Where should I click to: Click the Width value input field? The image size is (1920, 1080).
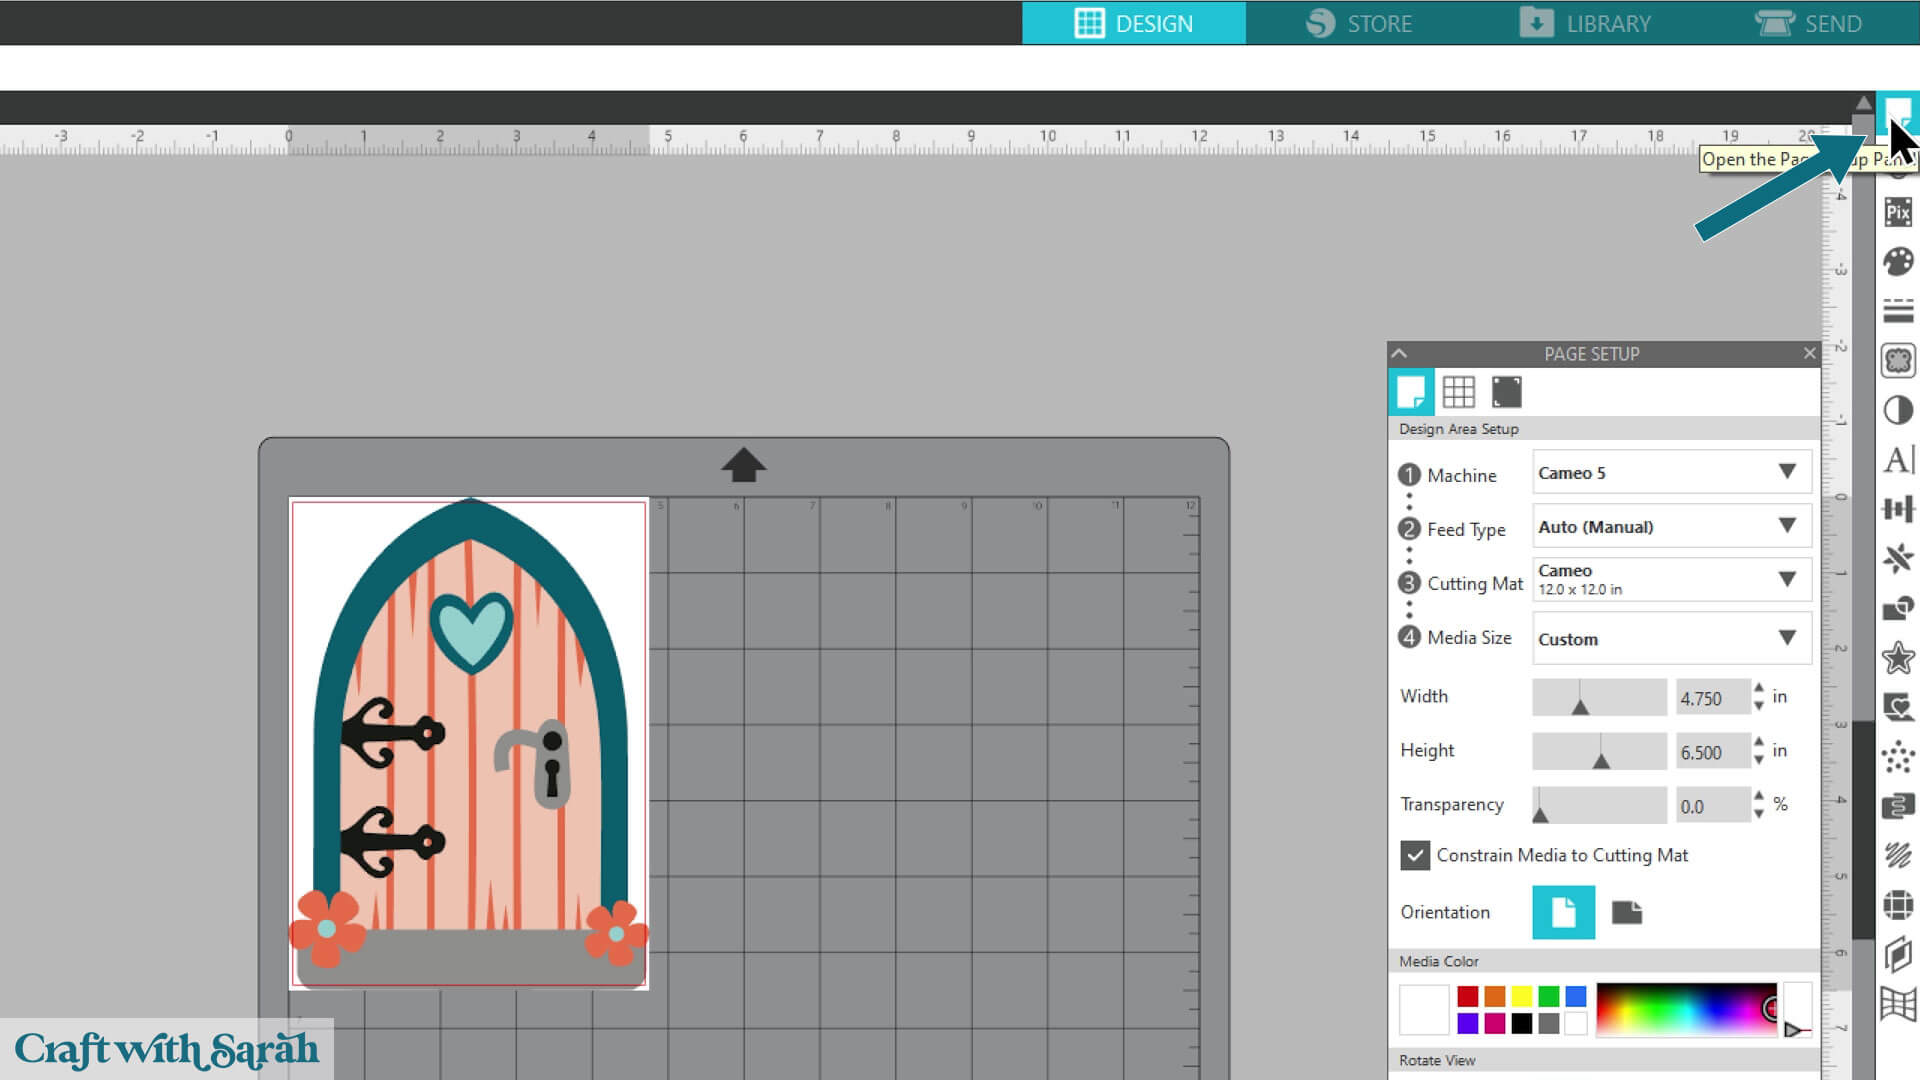[1710, 698]
